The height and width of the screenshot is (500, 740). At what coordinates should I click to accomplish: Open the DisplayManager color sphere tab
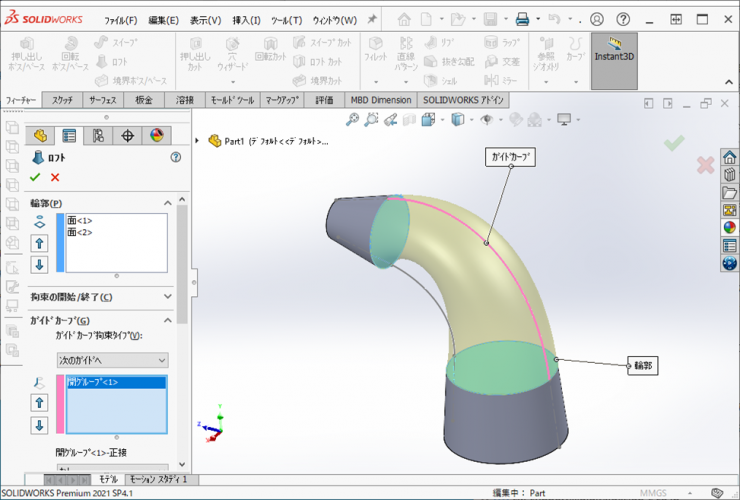click(x=156, y=136)
